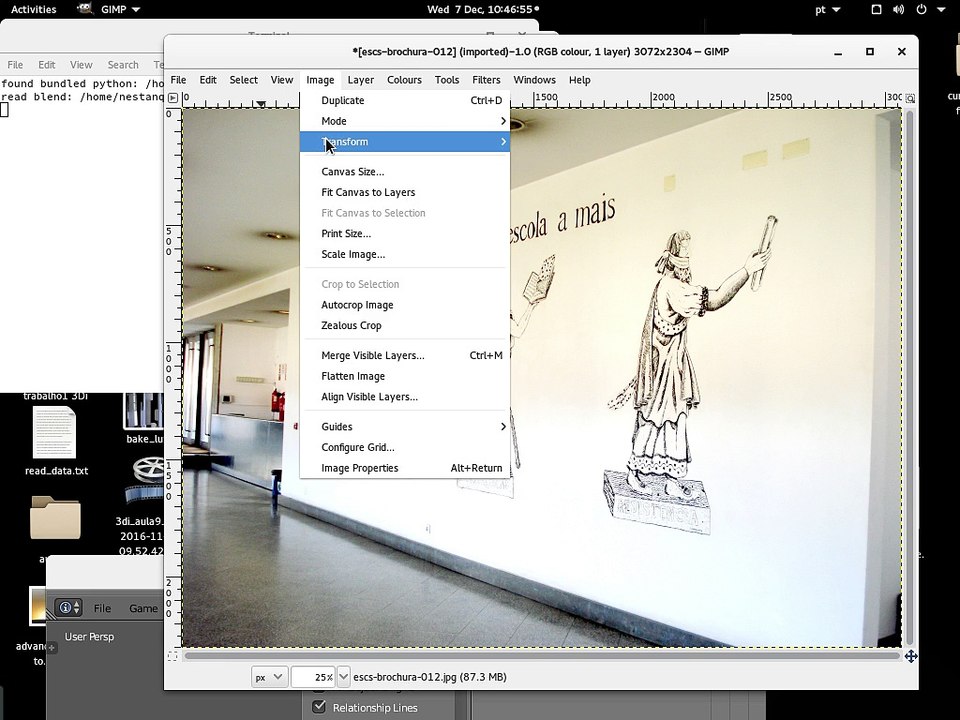
Task: Open GIMP's Edit menu
Action: coord(208,80)
